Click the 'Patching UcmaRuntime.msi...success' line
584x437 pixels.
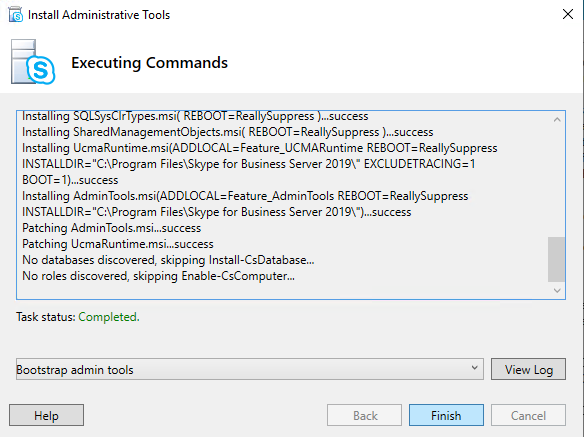click(x=118, y=244)
